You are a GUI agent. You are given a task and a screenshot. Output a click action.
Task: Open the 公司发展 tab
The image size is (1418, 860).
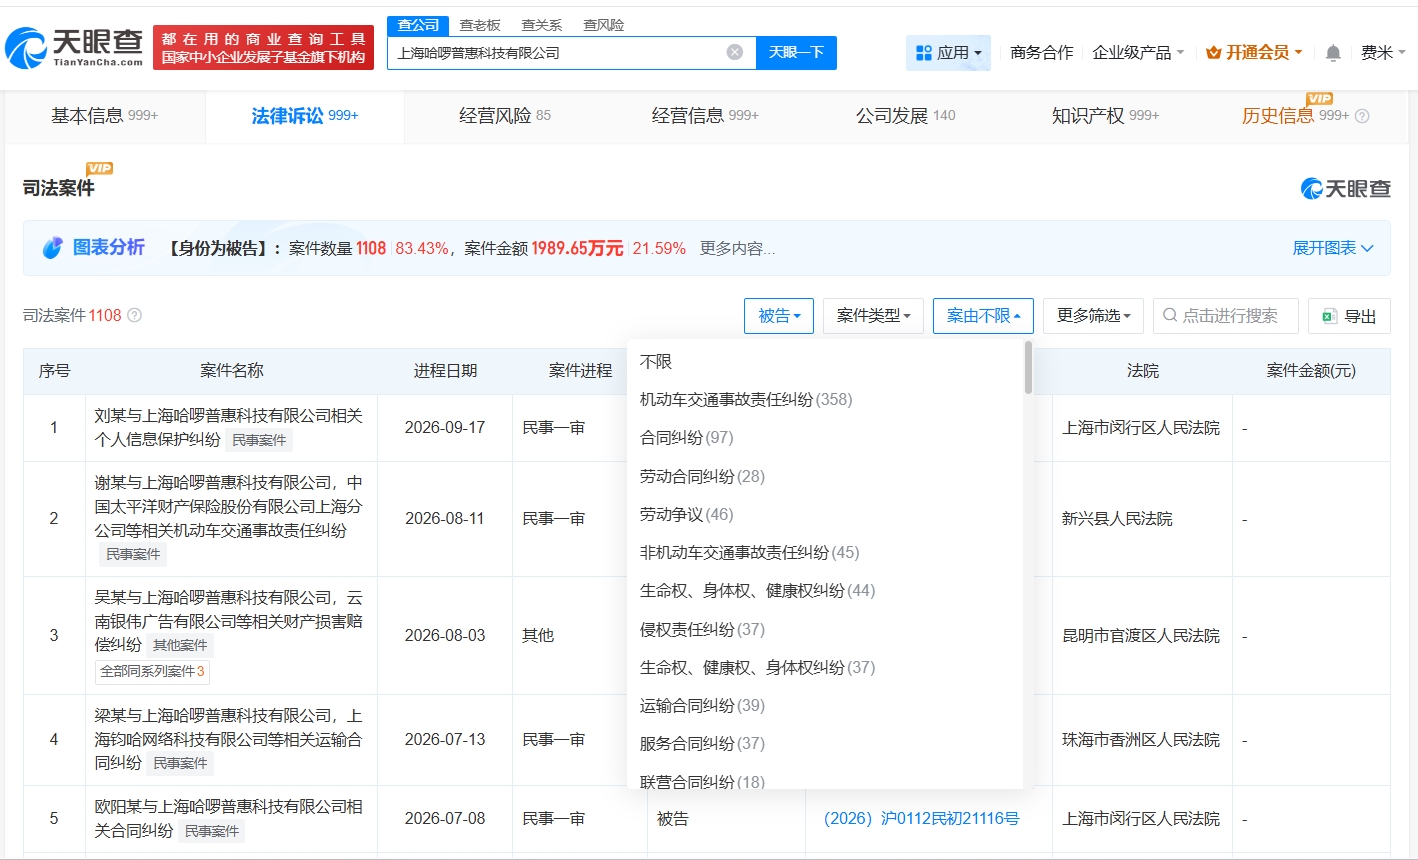[x=905, y=116]
